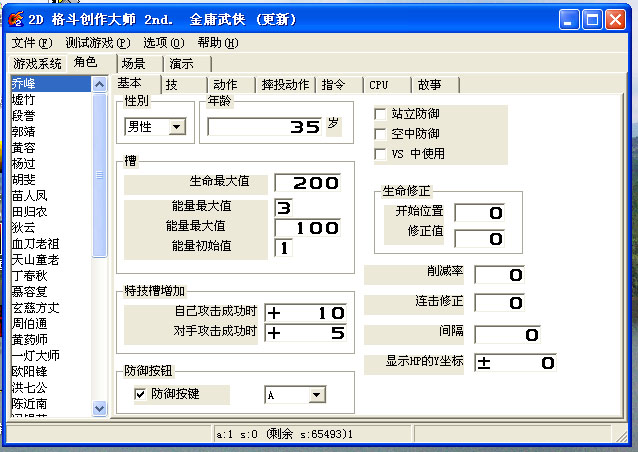This screenshot has width=638, height=452.
Task: Open the 帮助(H) menu
Action: (x=218, y=43)
